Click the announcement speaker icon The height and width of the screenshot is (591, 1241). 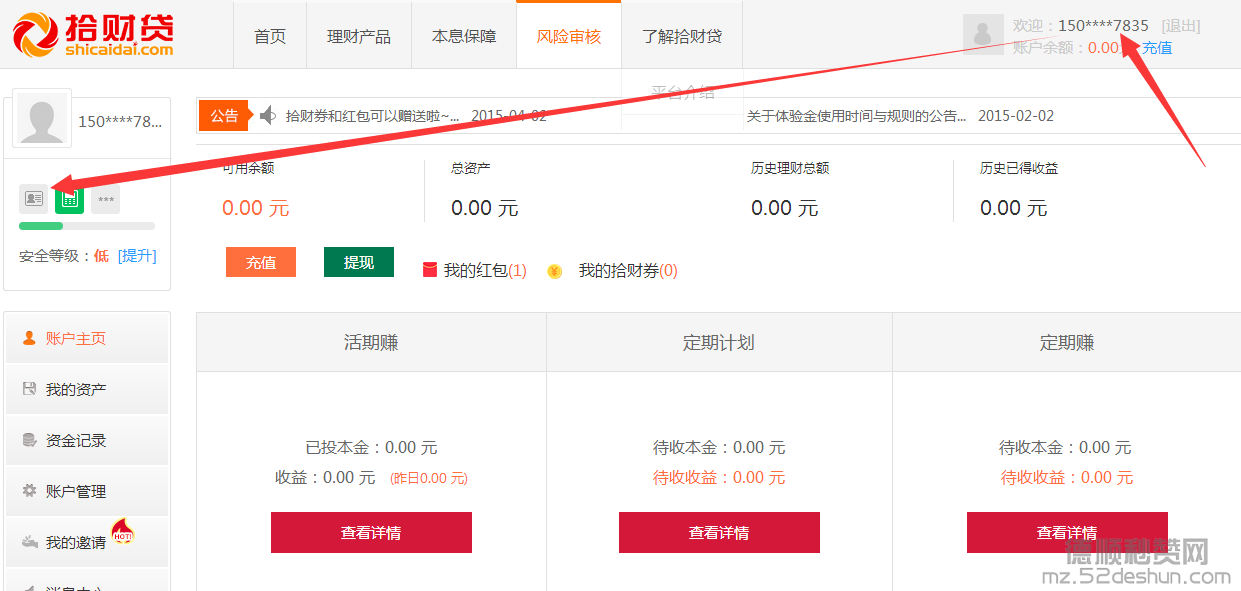click(x=268, y=115)
